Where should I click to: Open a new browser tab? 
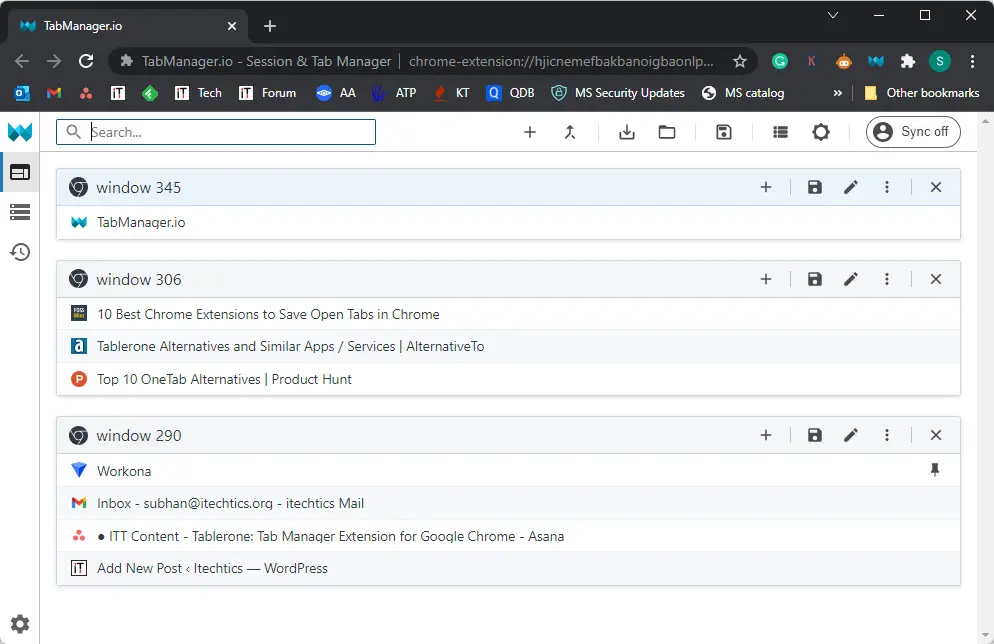pyautogui.click(x=269, y=26)
